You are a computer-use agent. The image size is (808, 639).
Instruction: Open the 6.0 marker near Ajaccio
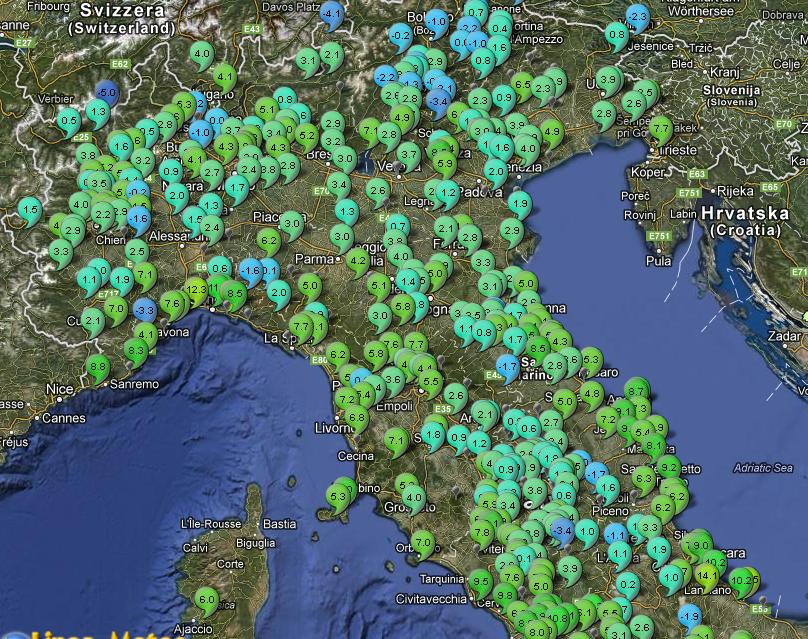tap(206, 600)
